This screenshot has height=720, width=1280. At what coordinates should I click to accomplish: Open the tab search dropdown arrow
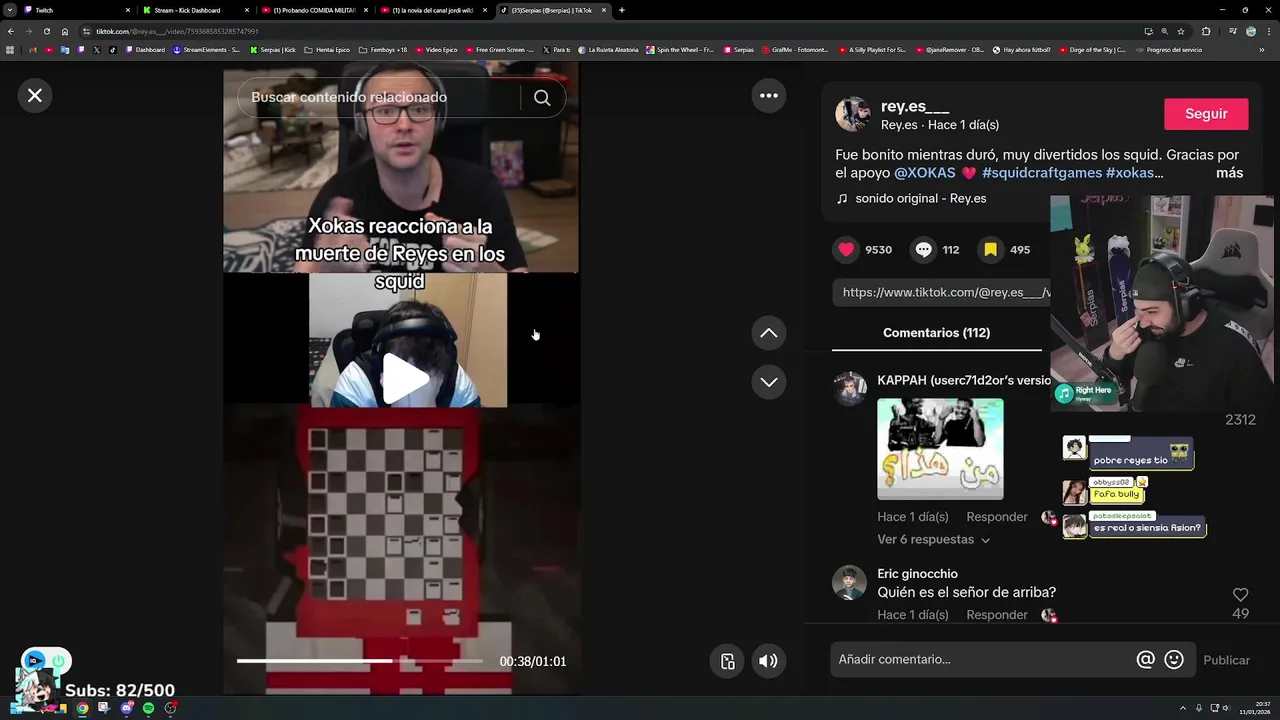pos(9,10)
